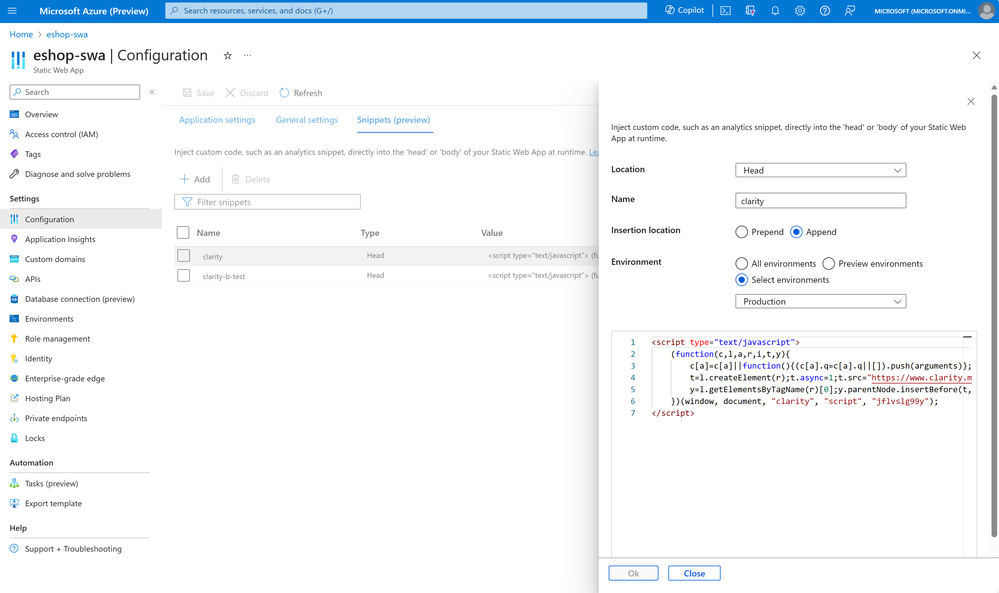The width and height of the screenshot is (999, 593).
Task: Click the Ok button in panel
Action: [633, 573]
